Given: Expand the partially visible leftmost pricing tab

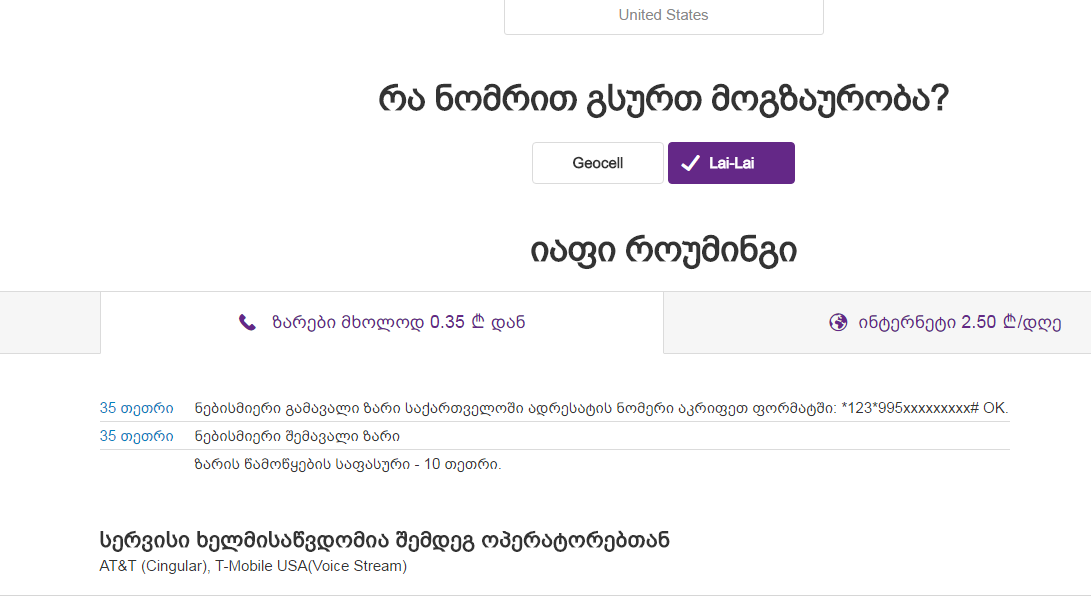Looking at the screenshot, I should 49,321.
